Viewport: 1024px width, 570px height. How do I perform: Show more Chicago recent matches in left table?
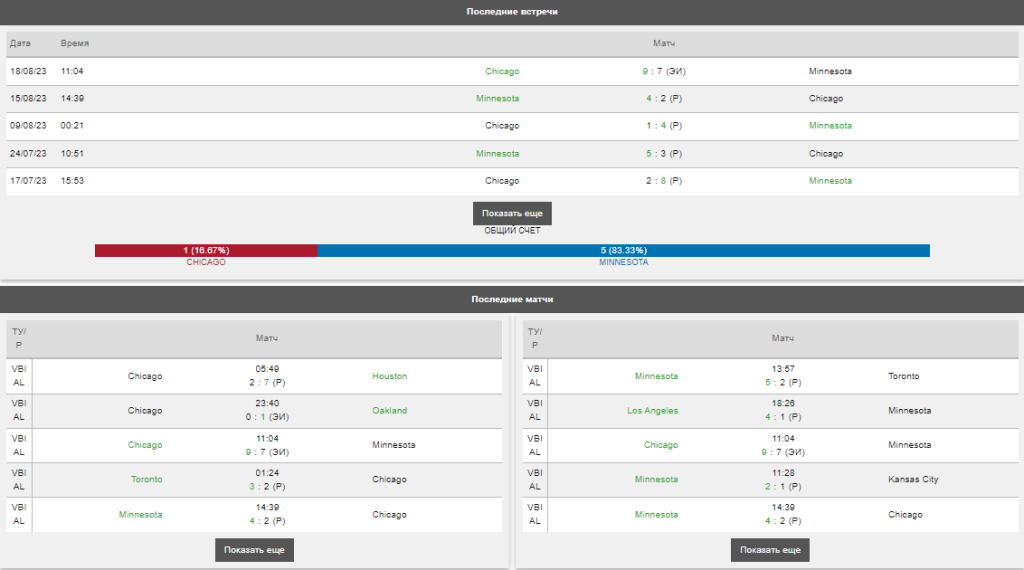pos(254,550)
